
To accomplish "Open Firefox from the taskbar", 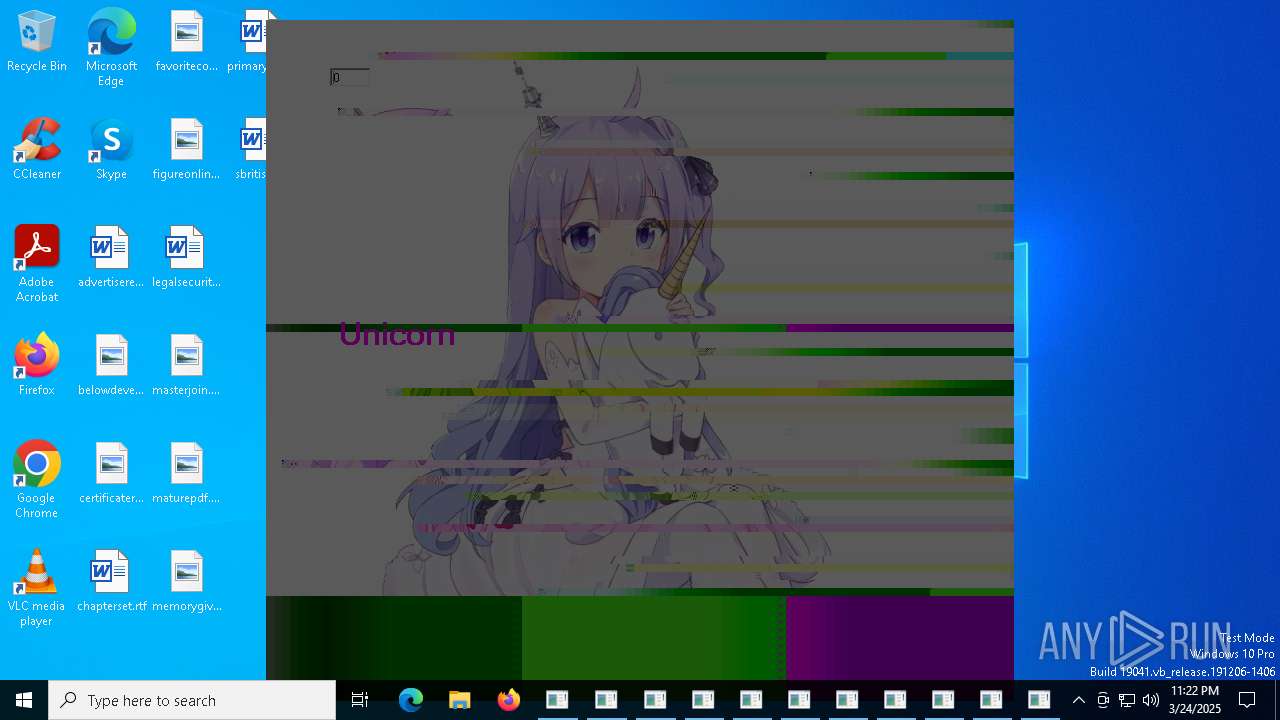I will tap(508, 700).
